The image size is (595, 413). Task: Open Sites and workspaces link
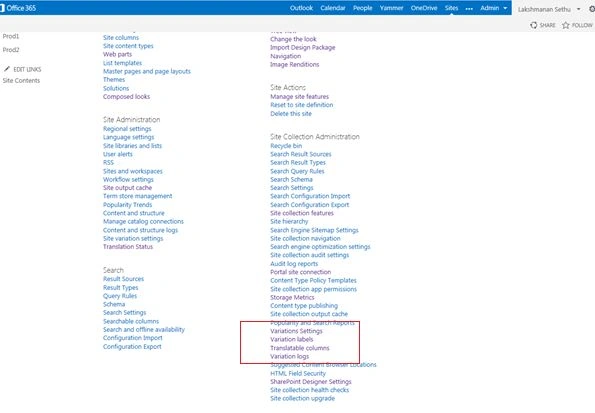click(x=133, y=171)
